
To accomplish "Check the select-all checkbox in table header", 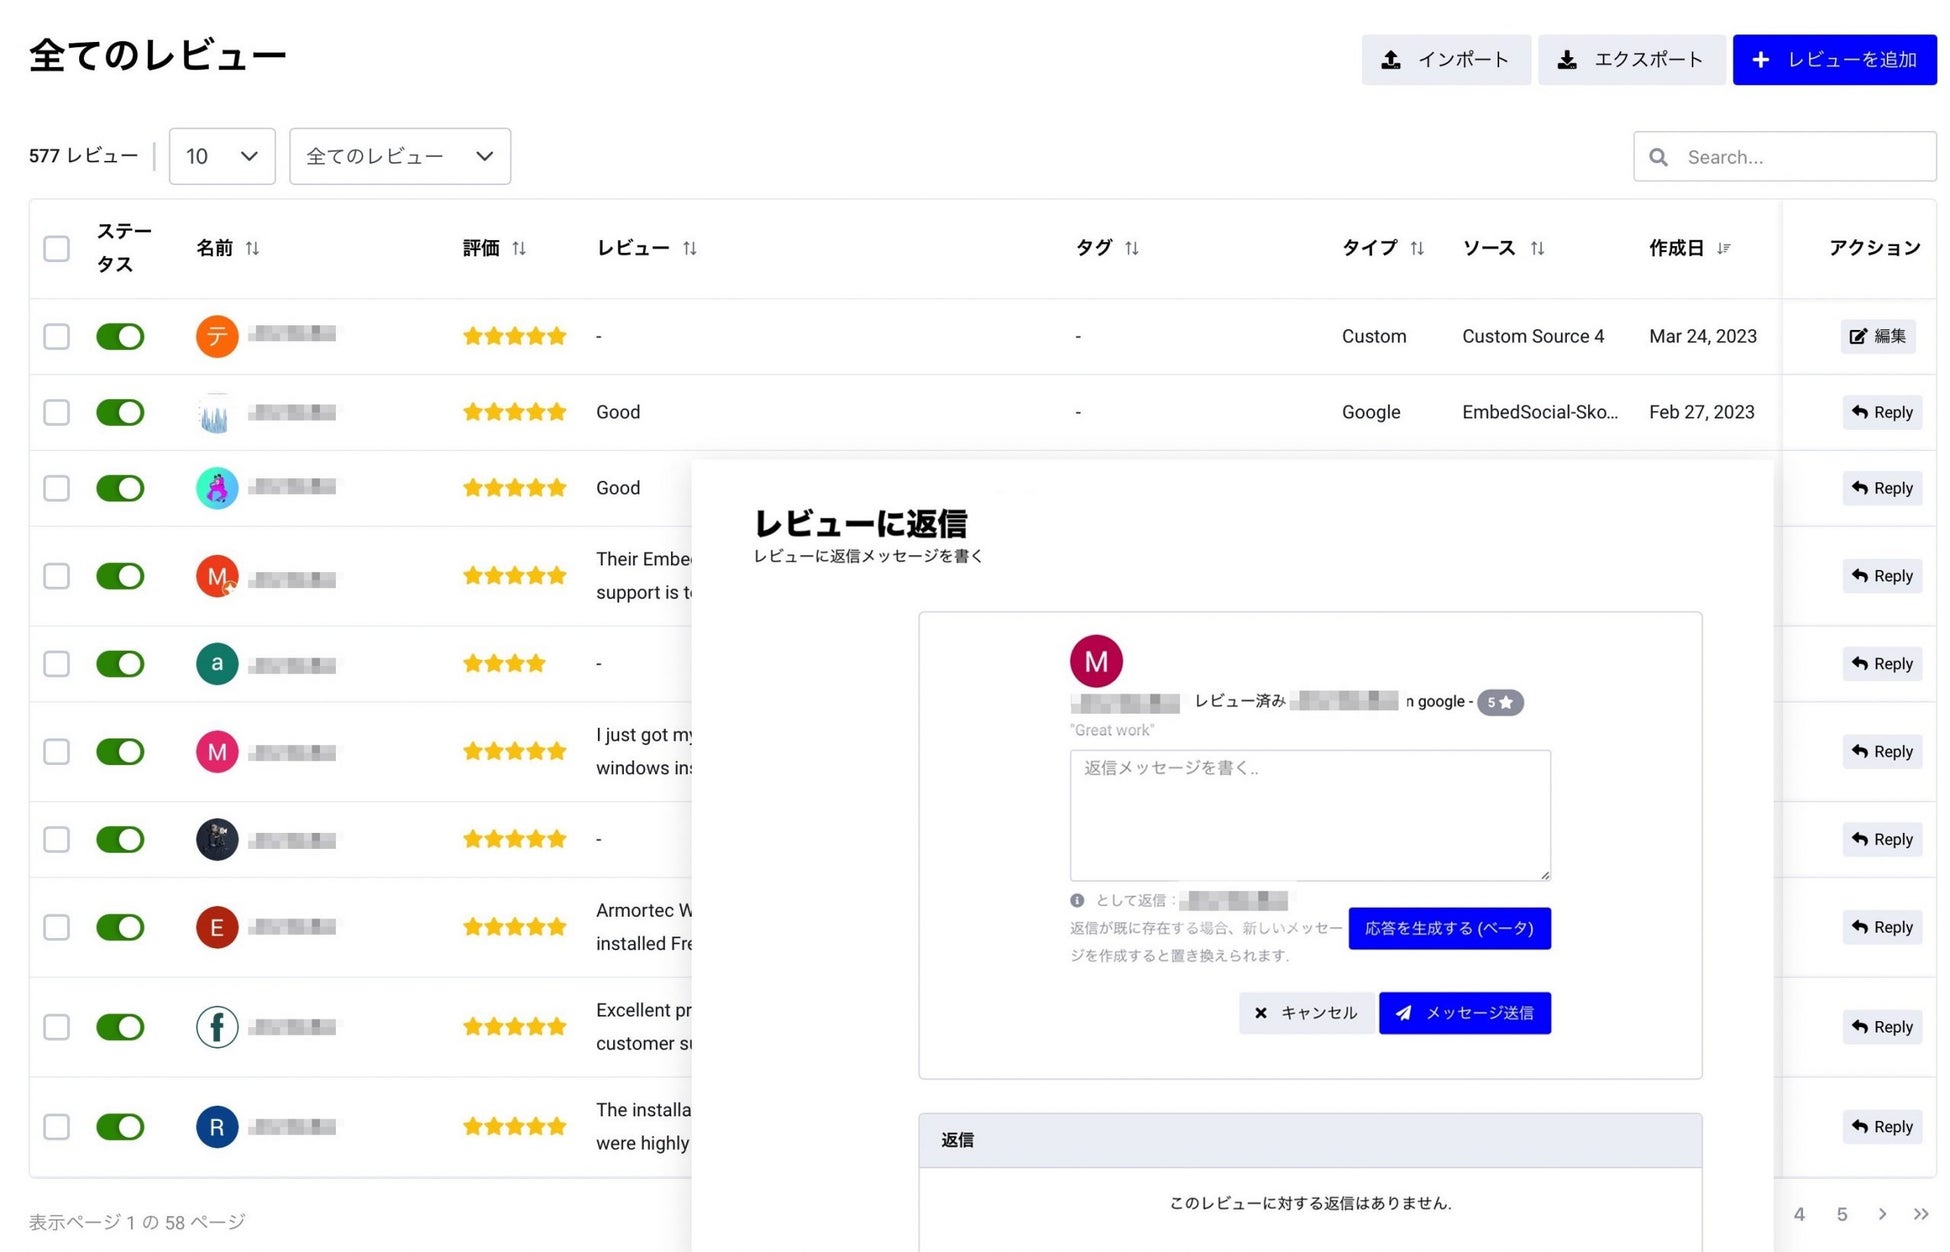I will coord(57,248).
